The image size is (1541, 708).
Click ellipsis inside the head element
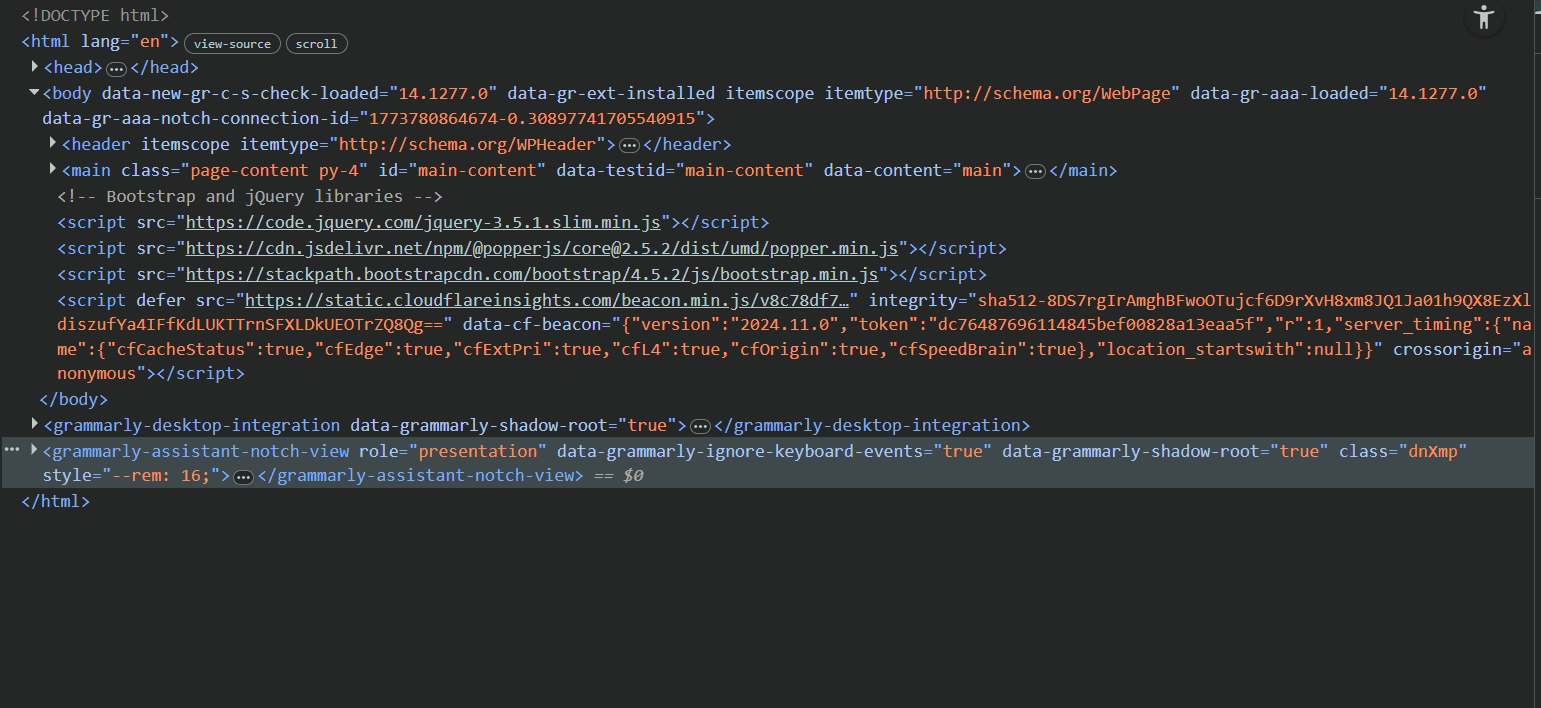coord(117,69)
